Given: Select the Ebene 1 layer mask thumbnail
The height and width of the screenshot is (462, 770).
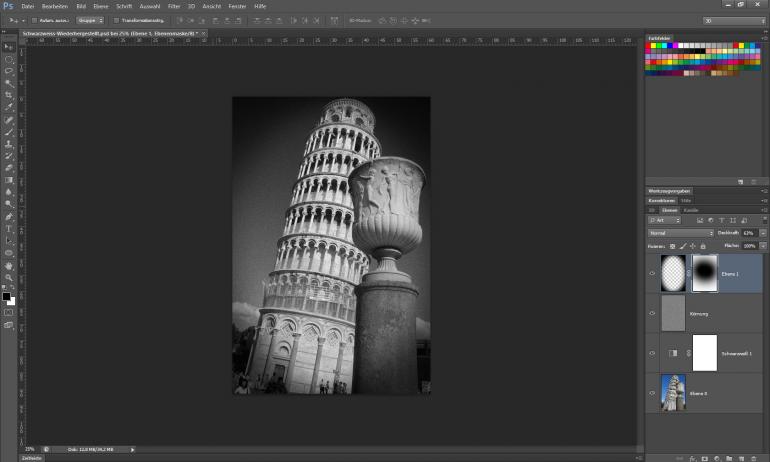Looking at the screenshot, I should click(705, 273).
